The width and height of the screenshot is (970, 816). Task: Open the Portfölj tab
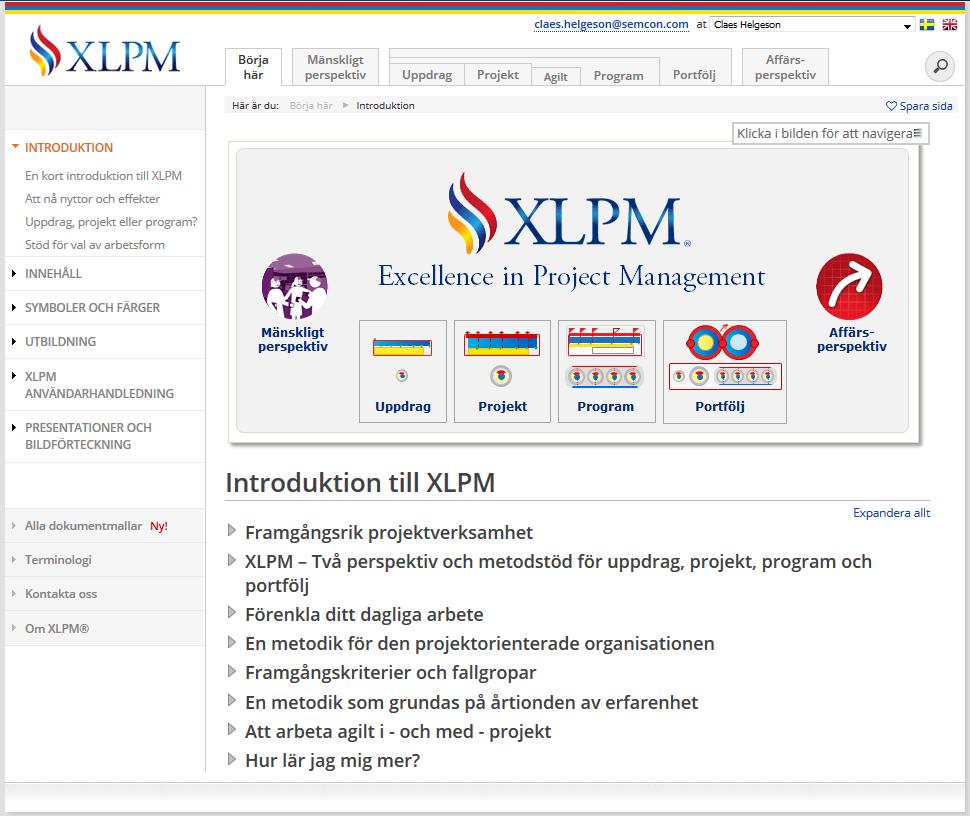click(695, 74)
